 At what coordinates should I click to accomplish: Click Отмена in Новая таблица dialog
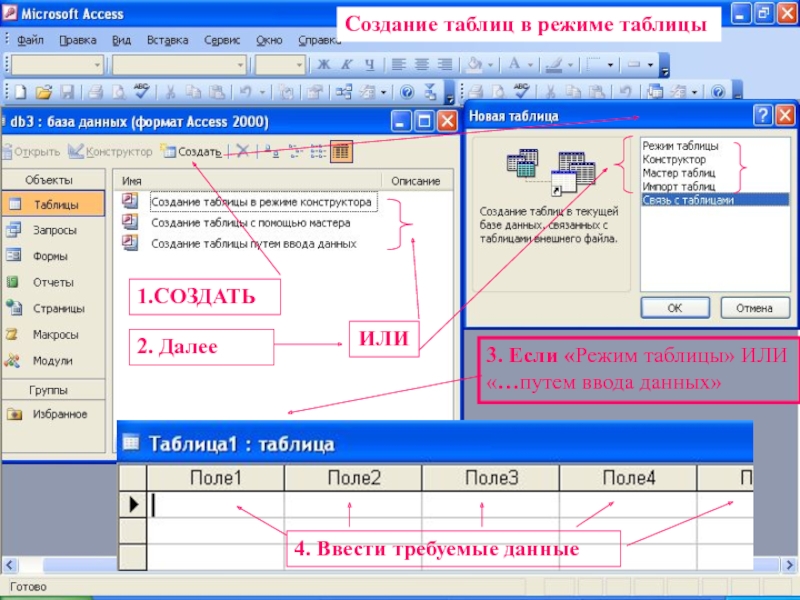click(x=754, y=308)
